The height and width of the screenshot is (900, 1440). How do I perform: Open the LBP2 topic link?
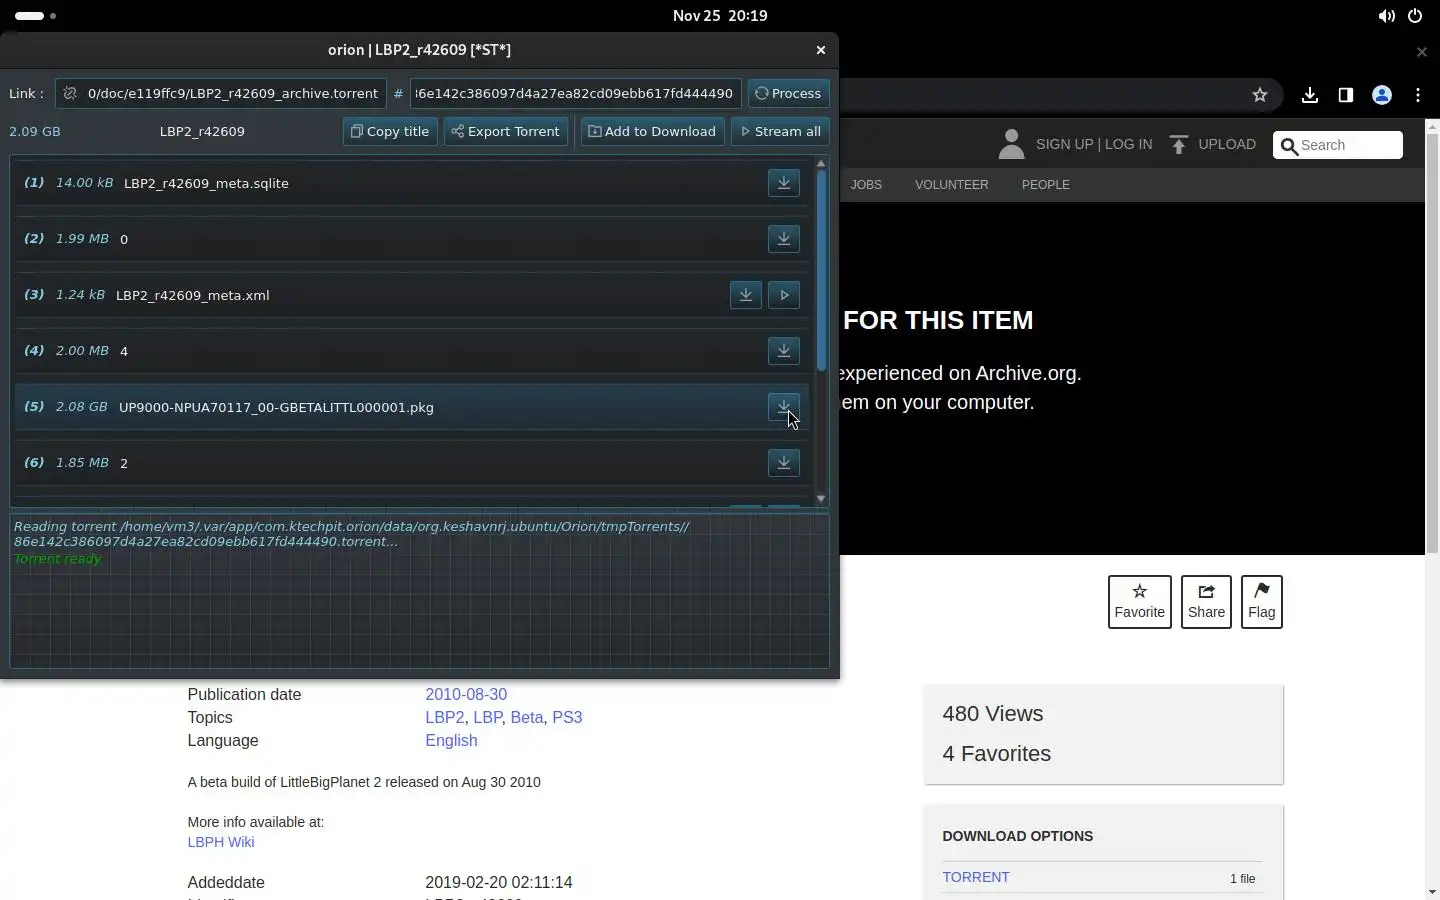pos(444,717)
